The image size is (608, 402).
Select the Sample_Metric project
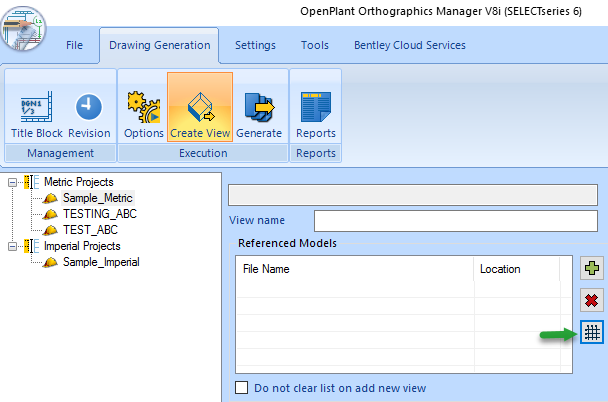pyautogui.click(x=98, y=198)
